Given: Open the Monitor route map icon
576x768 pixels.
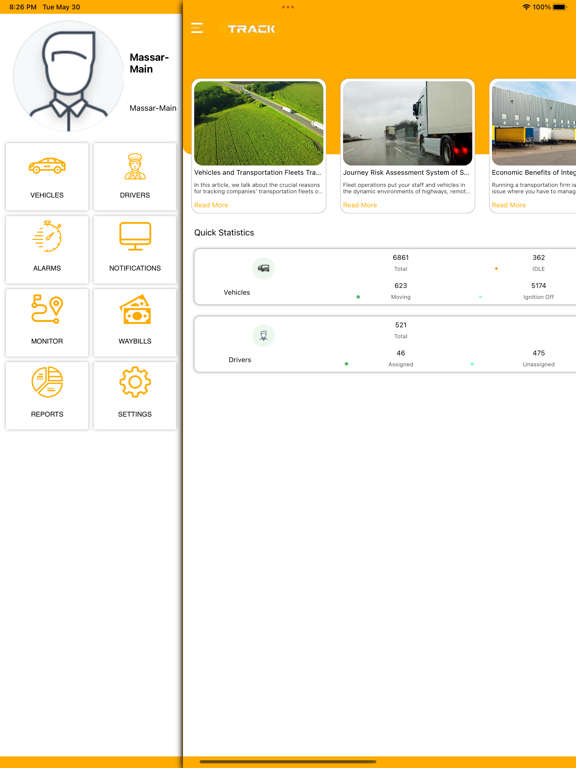Looking at the screenshot, I should (x=47, y=309).
